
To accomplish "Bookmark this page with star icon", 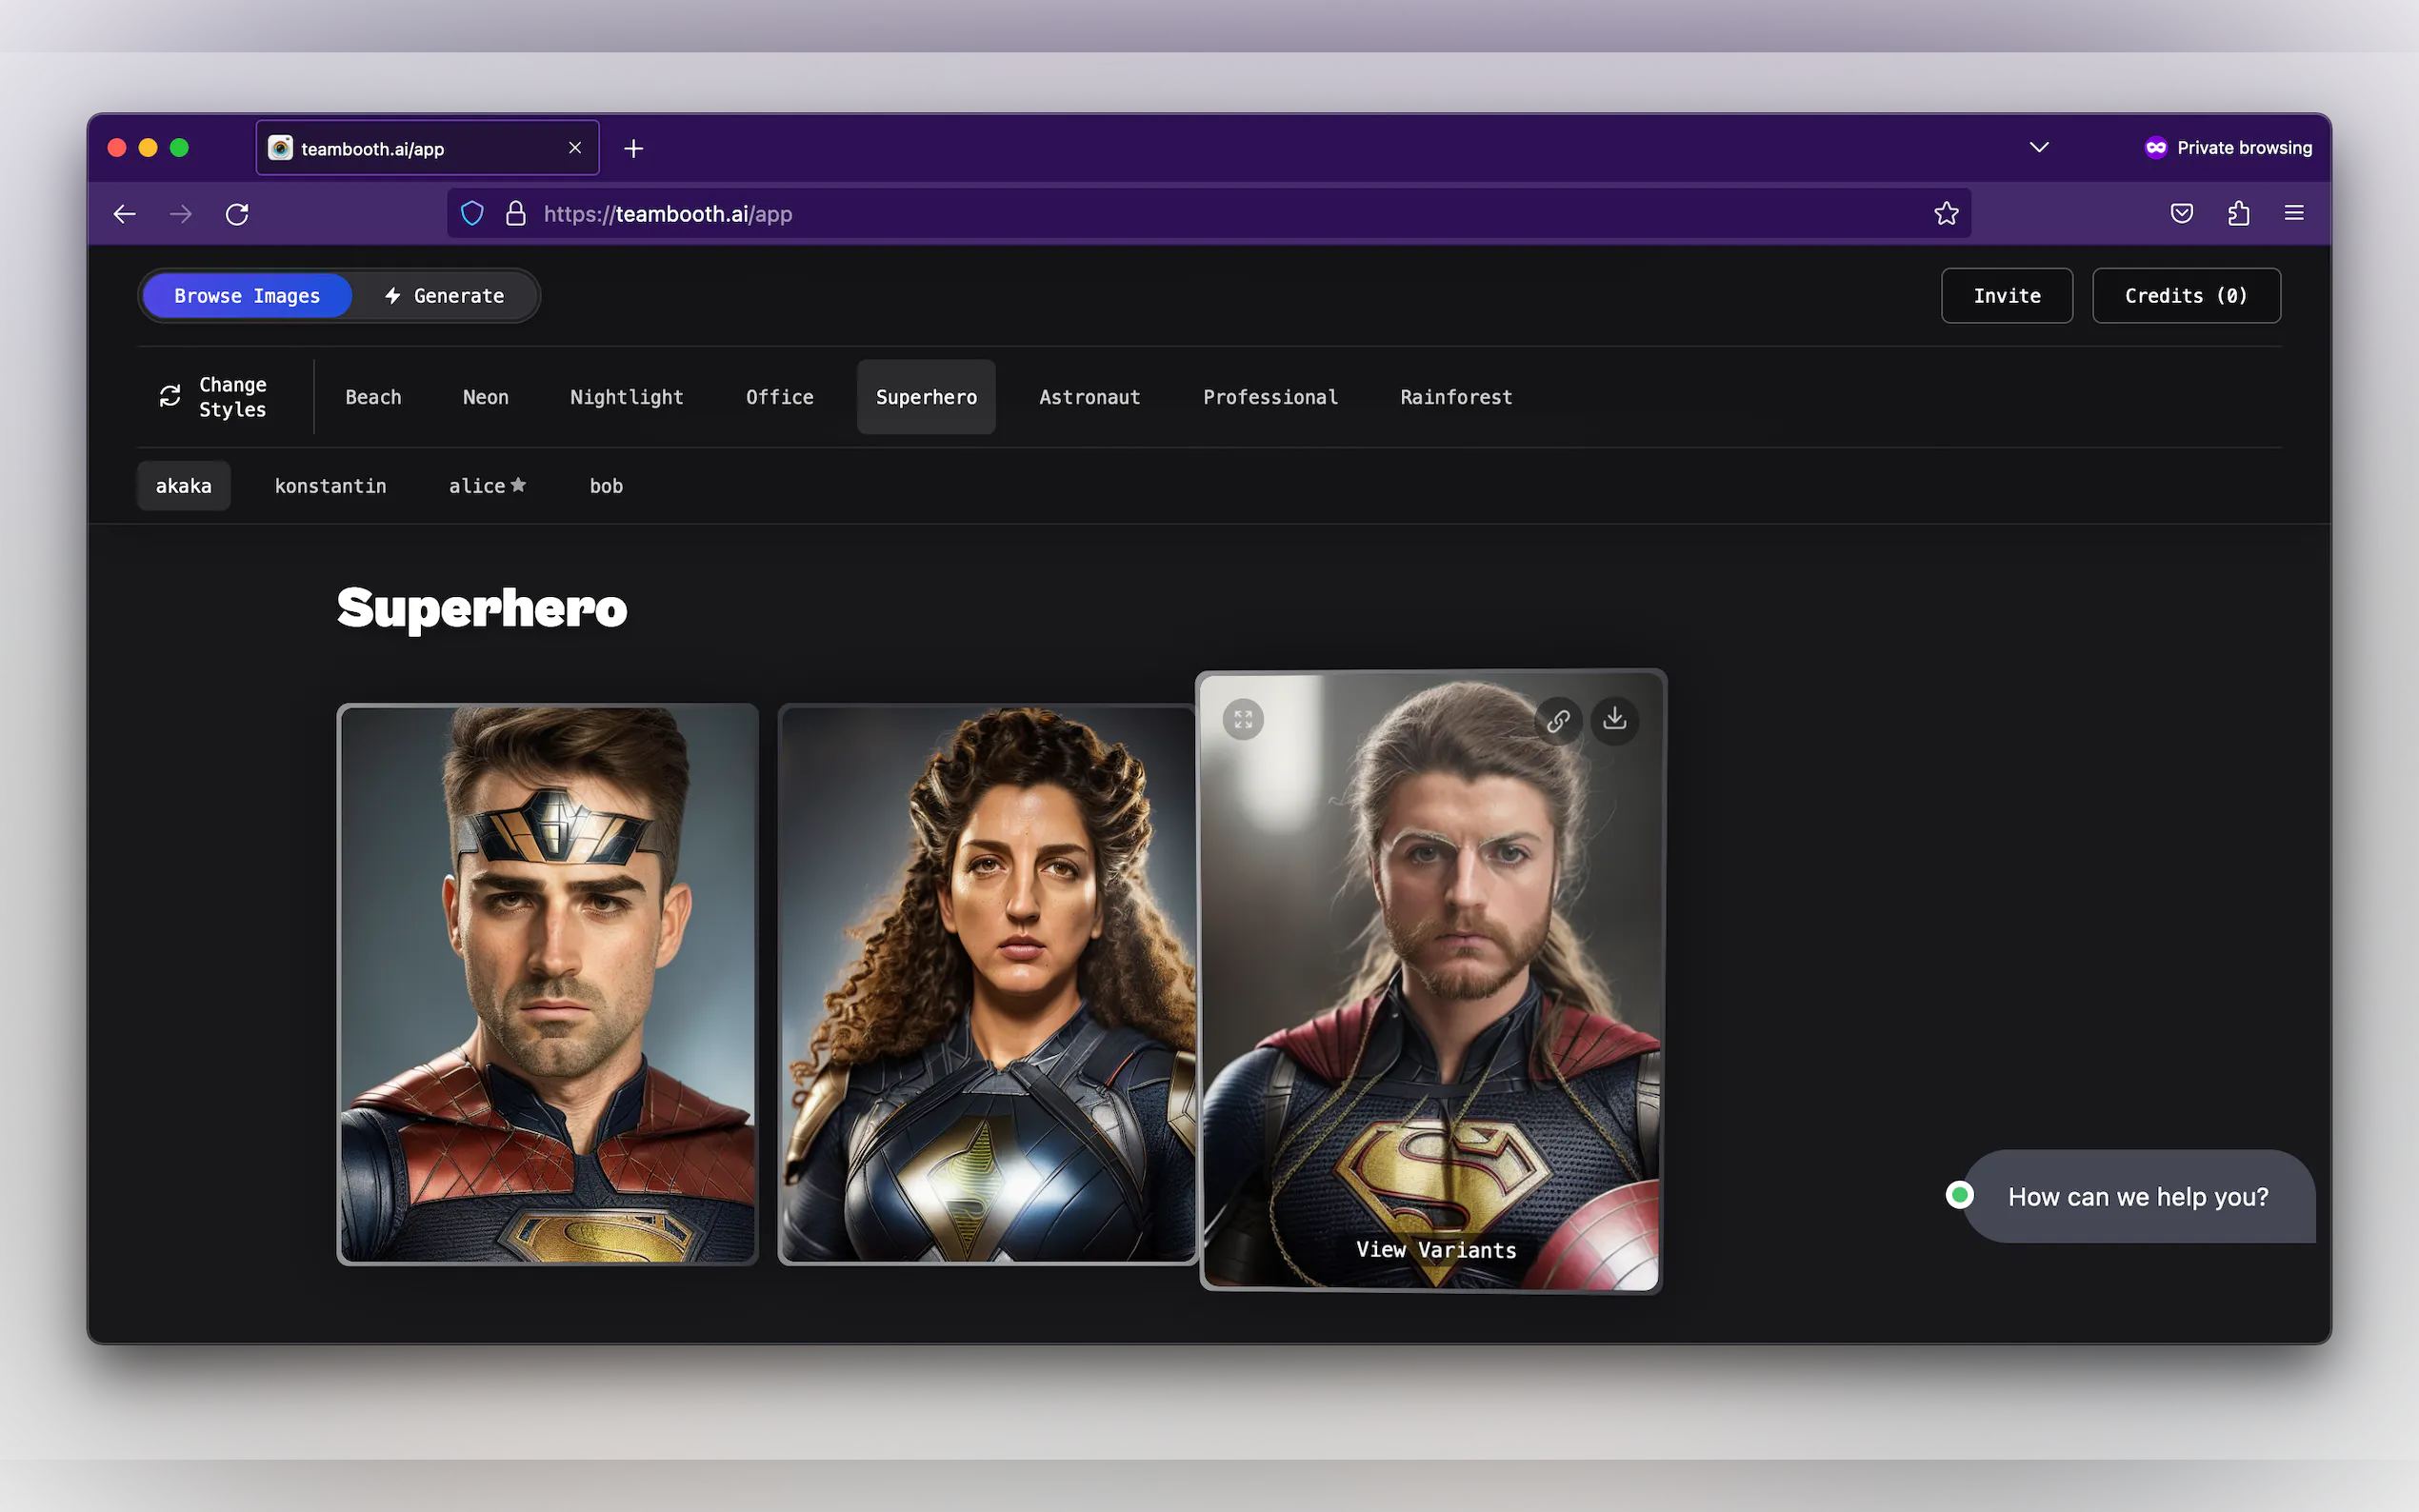I will point(1945,213).
